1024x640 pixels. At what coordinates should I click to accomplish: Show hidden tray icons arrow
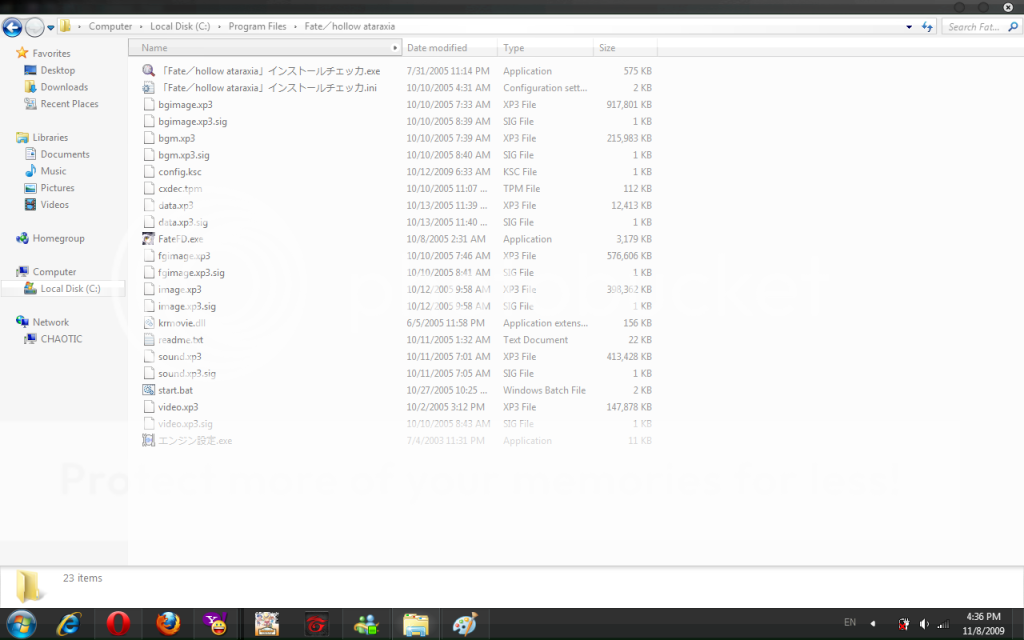coord(872,624)
